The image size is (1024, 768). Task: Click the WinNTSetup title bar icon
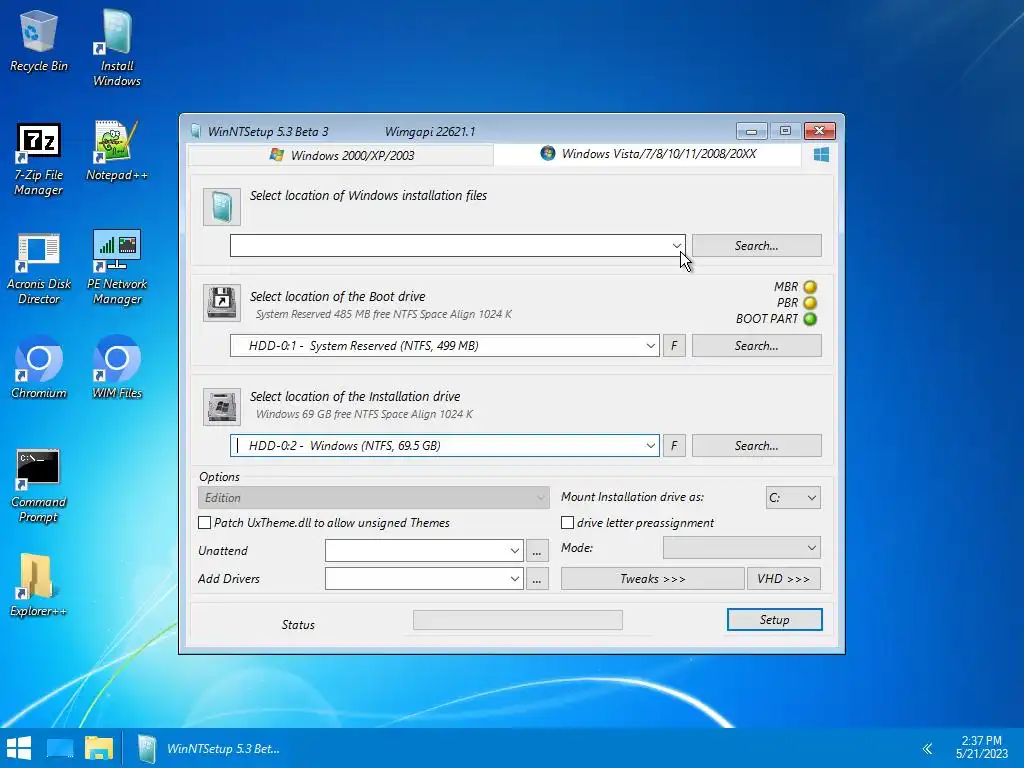tap(195, 131)
